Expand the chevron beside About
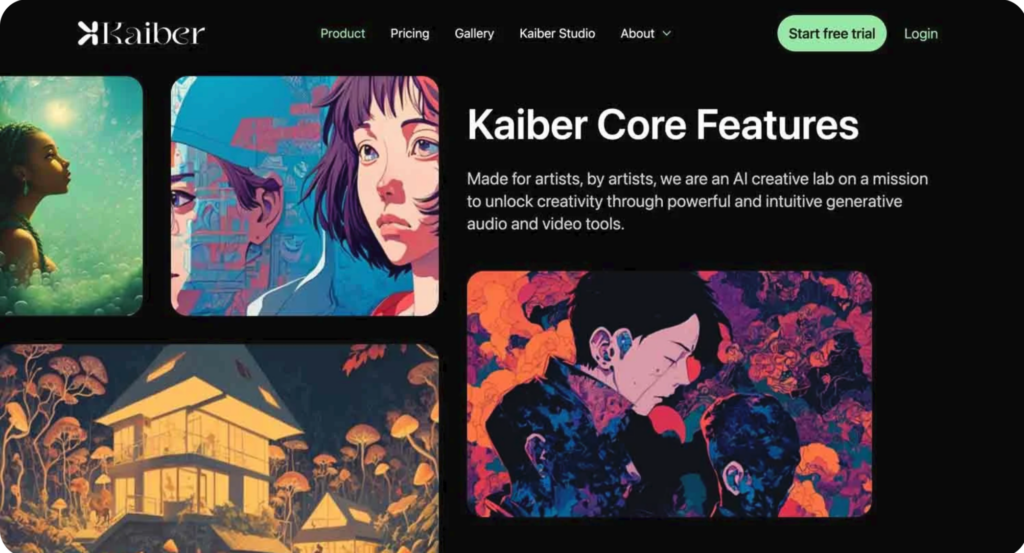Screen dimensions: 1024x553 tap(666, 33)
